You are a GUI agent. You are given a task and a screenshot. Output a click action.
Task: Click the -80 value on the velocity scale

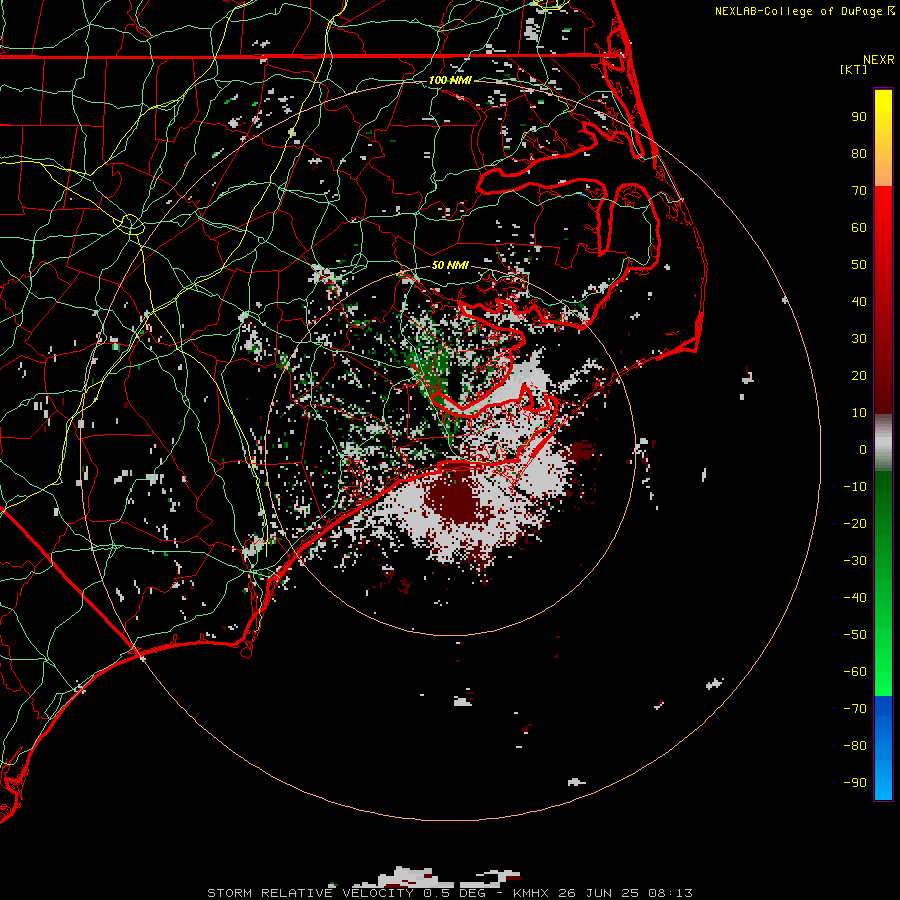tap(855, 746)
